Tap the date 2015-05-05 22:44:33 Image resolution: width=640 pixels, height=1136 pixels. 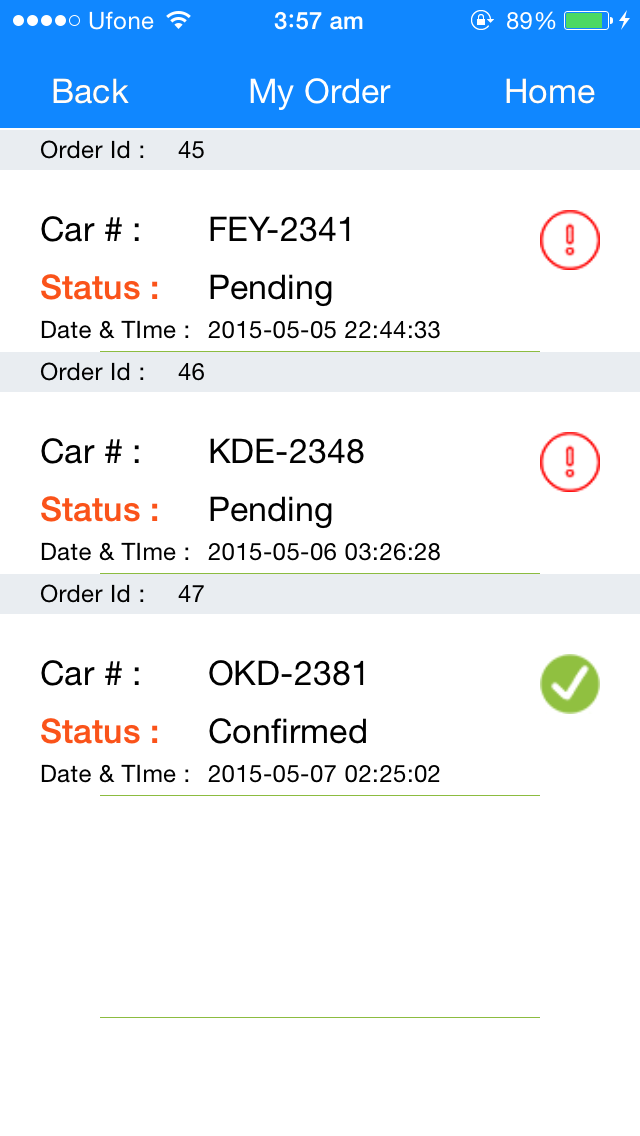pos(324,330)
